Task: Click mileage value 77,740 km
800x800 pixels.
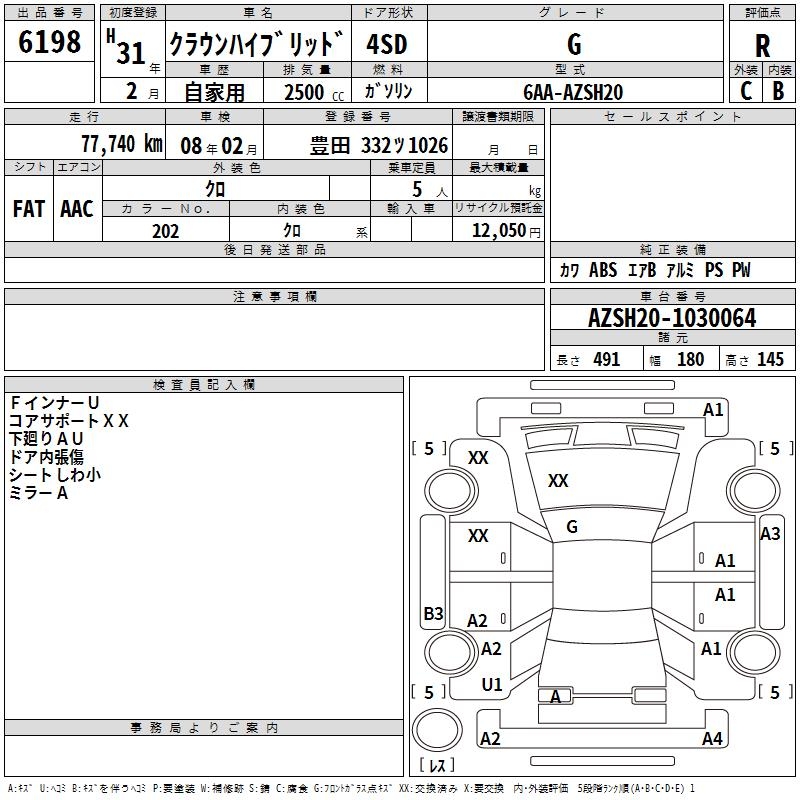Action: pyautogui.click(x=122, y=144)
